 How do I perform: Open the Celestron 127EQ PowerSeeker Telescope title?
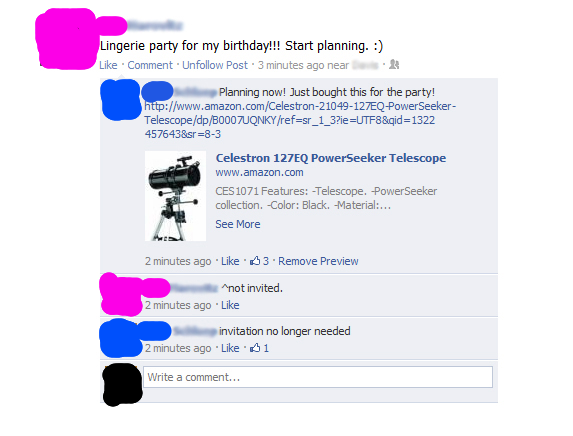(x=331, y=158)
